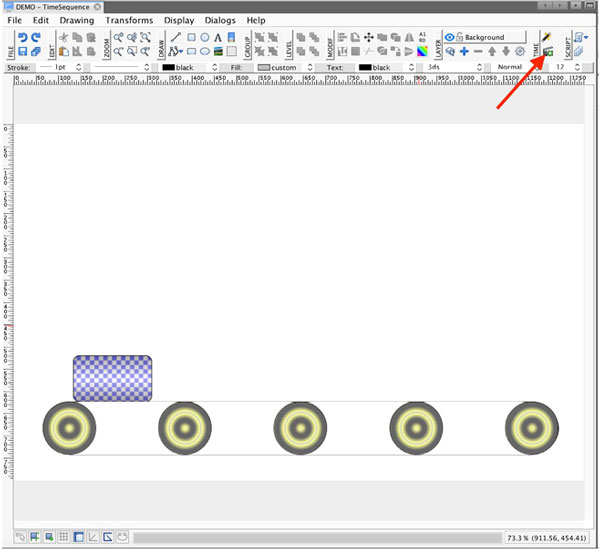Viewport: 600px width, 549px height.
Task: Toggle the grid display icon in bottom bar
Action: (64, 537)
